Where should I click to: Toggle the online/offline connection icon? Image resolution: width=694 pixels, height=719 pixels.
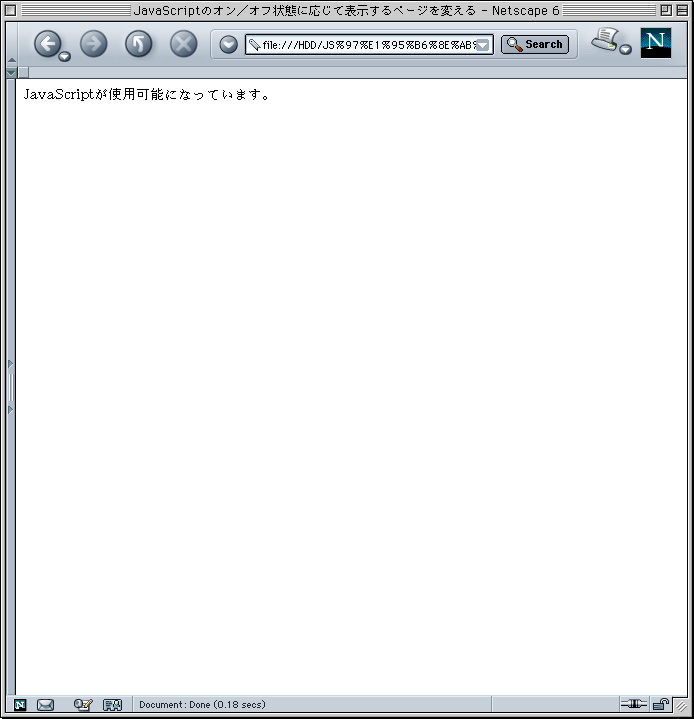pyautogui.click(x=633, y=705)
